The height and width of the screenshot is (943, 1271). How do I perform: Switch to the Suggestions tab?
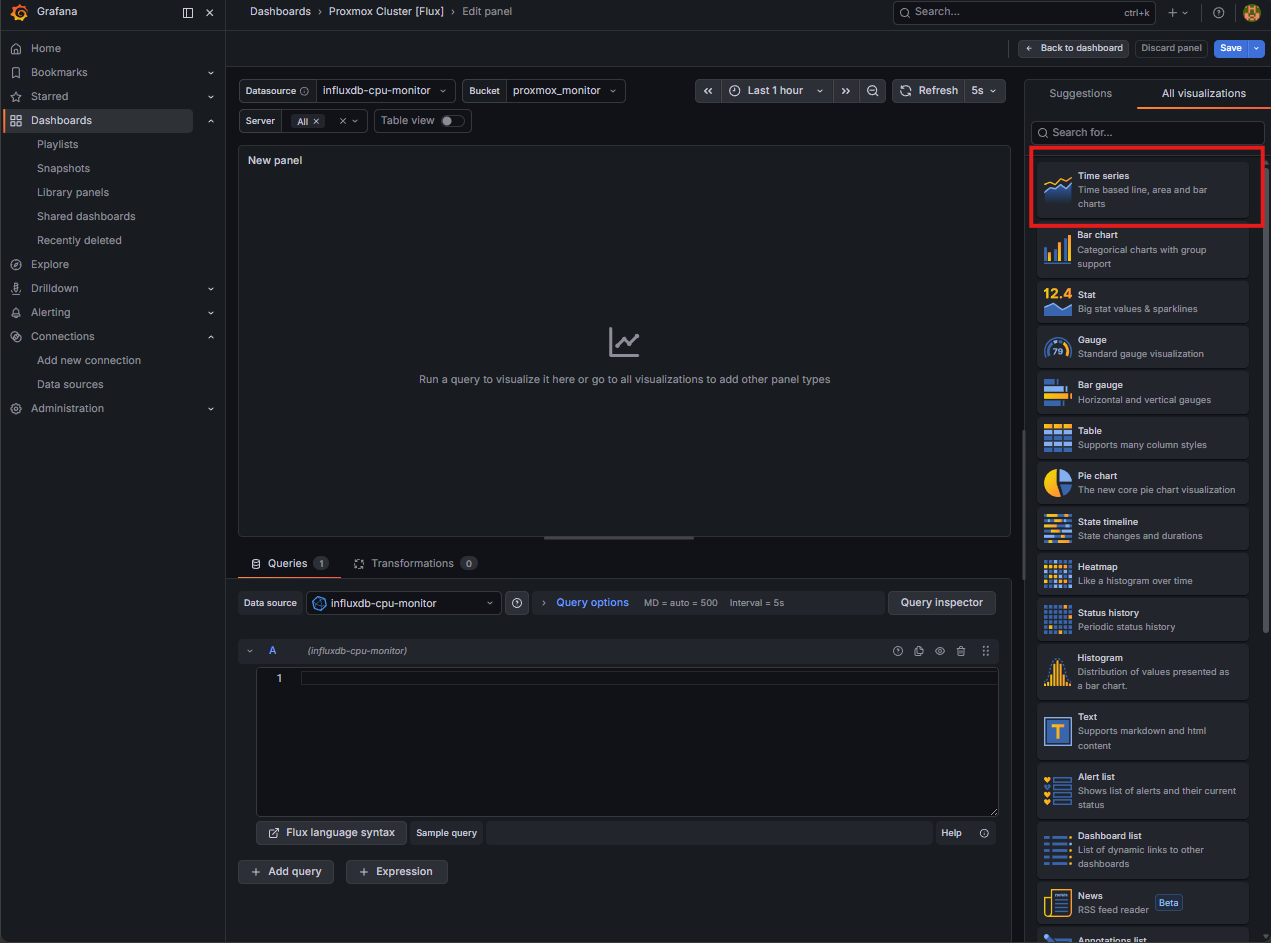tap(1080, 93)
